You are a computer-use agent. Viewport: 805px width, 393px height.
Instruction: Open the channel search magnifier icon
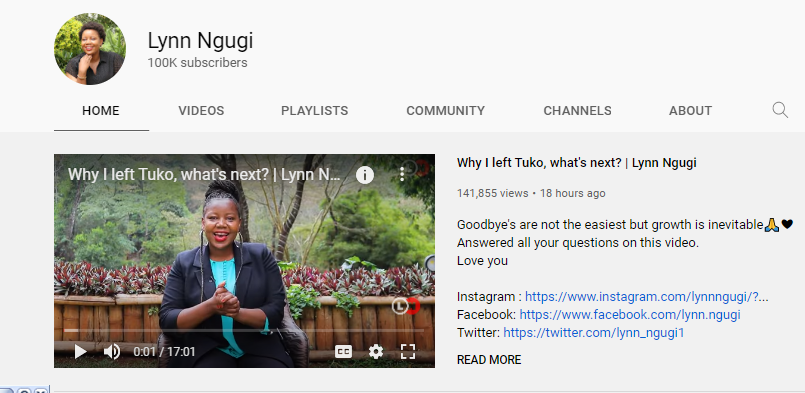coord(780,110)
